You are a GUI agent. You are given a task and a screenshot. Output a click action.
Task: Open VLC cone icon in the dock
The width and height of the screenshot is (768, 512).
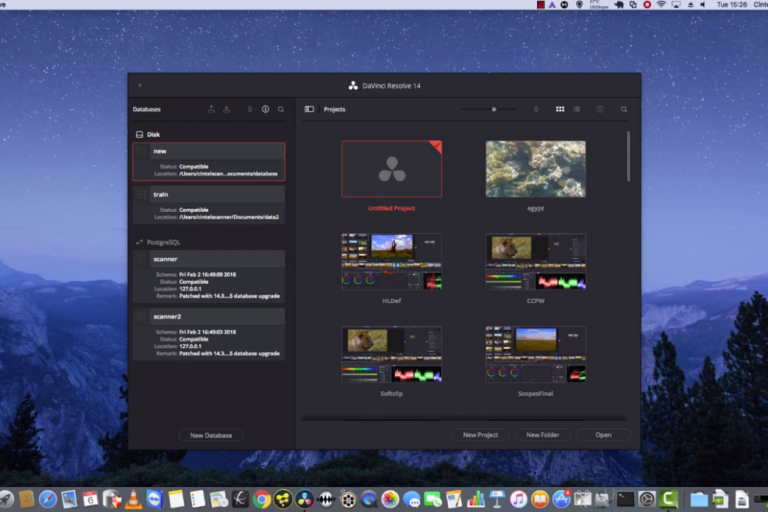[x=133, y=499]
